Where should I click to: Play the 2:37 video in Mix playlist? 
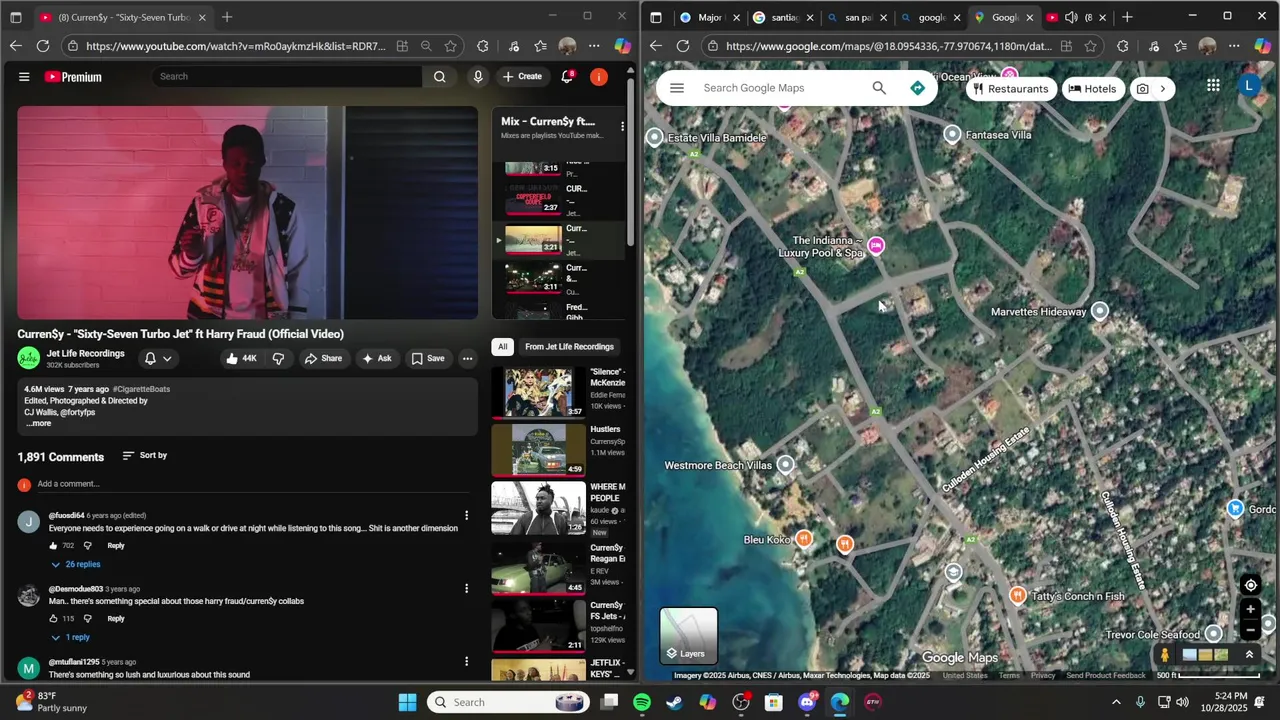533,201
